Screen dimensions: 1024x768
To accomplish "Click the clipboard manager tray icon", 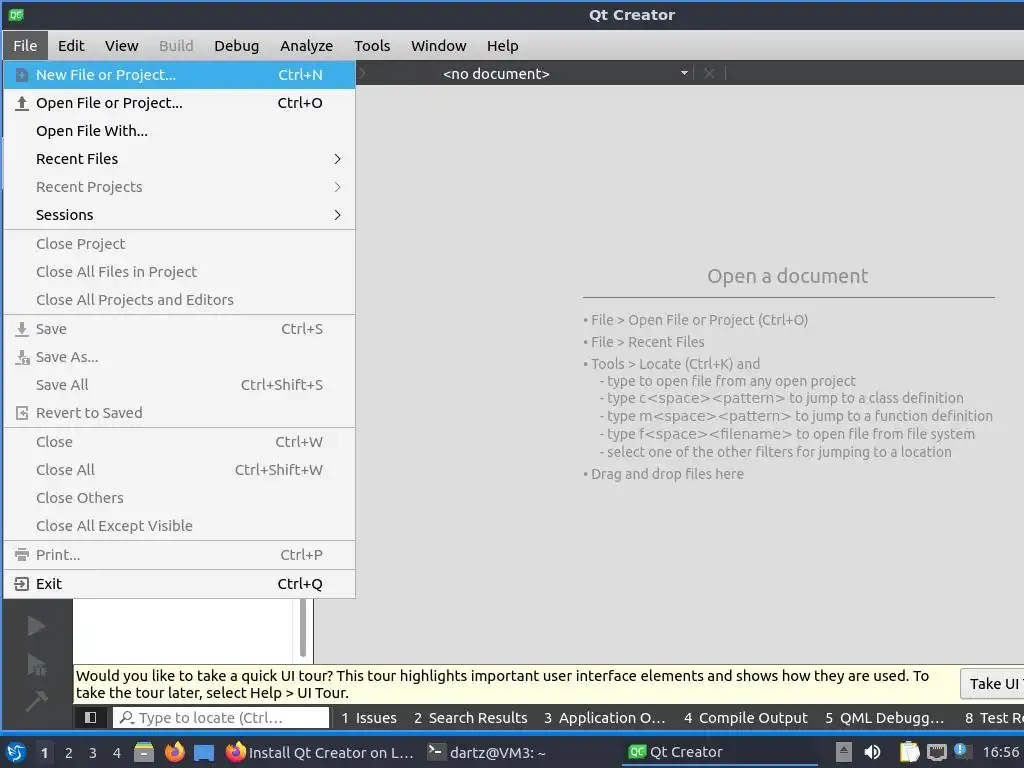I will tap(909, 752).
